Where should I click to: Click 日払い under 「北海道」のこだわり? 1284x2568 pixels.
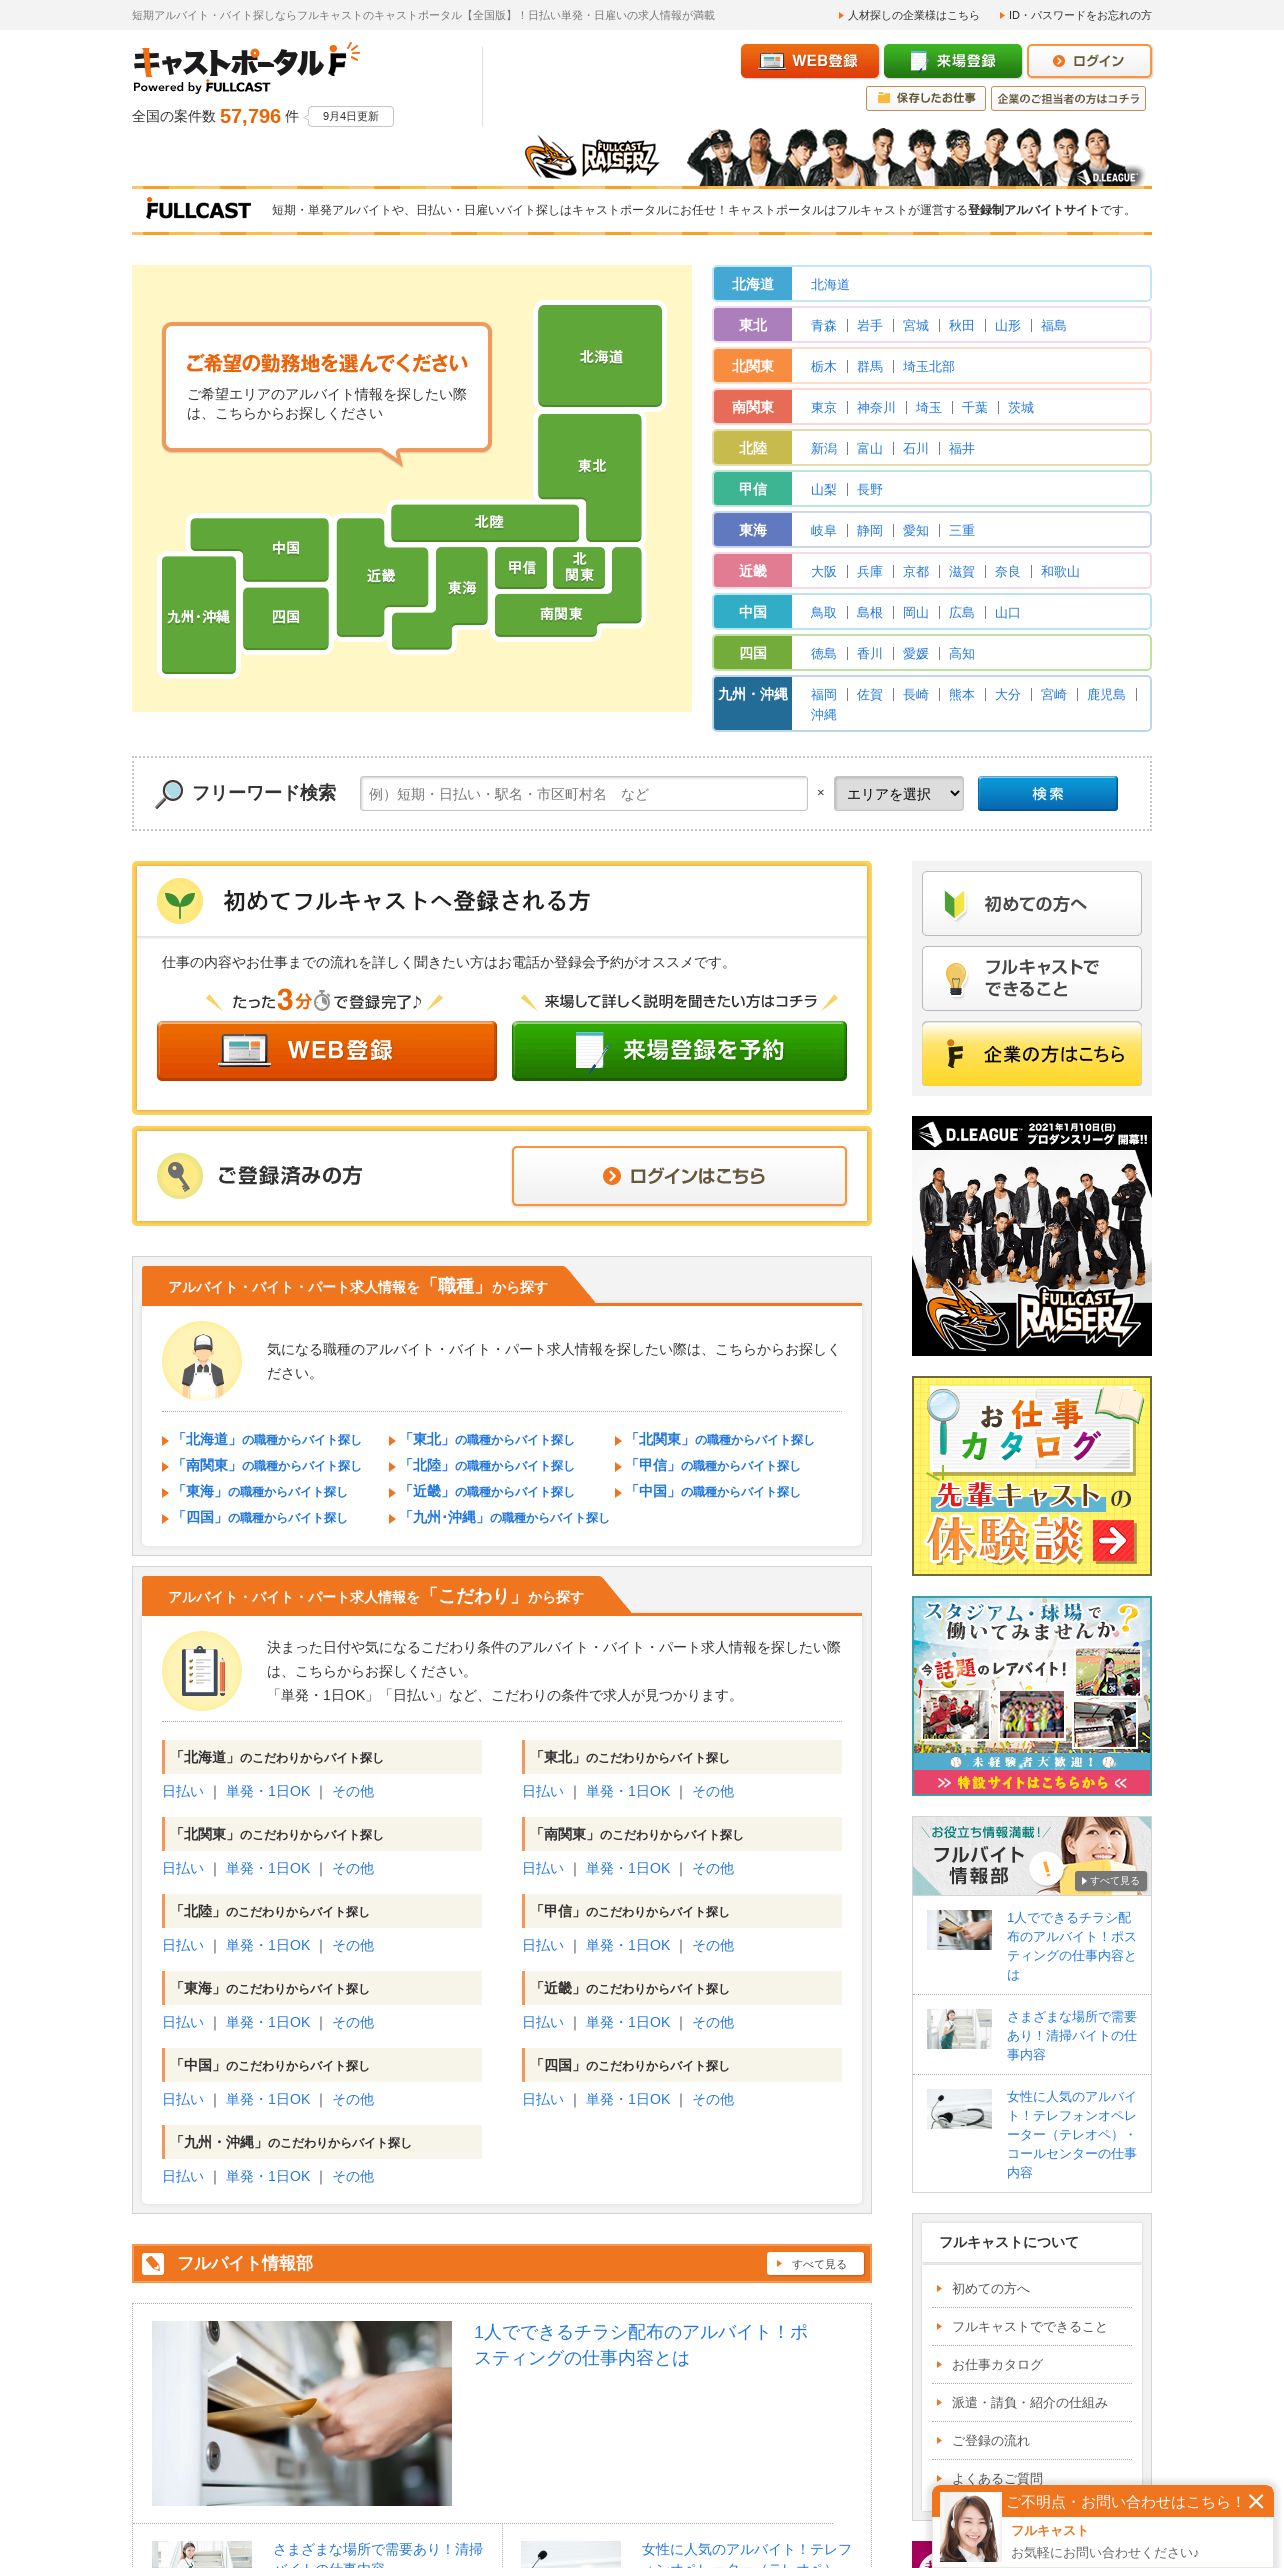click(x=183, y=1791)
